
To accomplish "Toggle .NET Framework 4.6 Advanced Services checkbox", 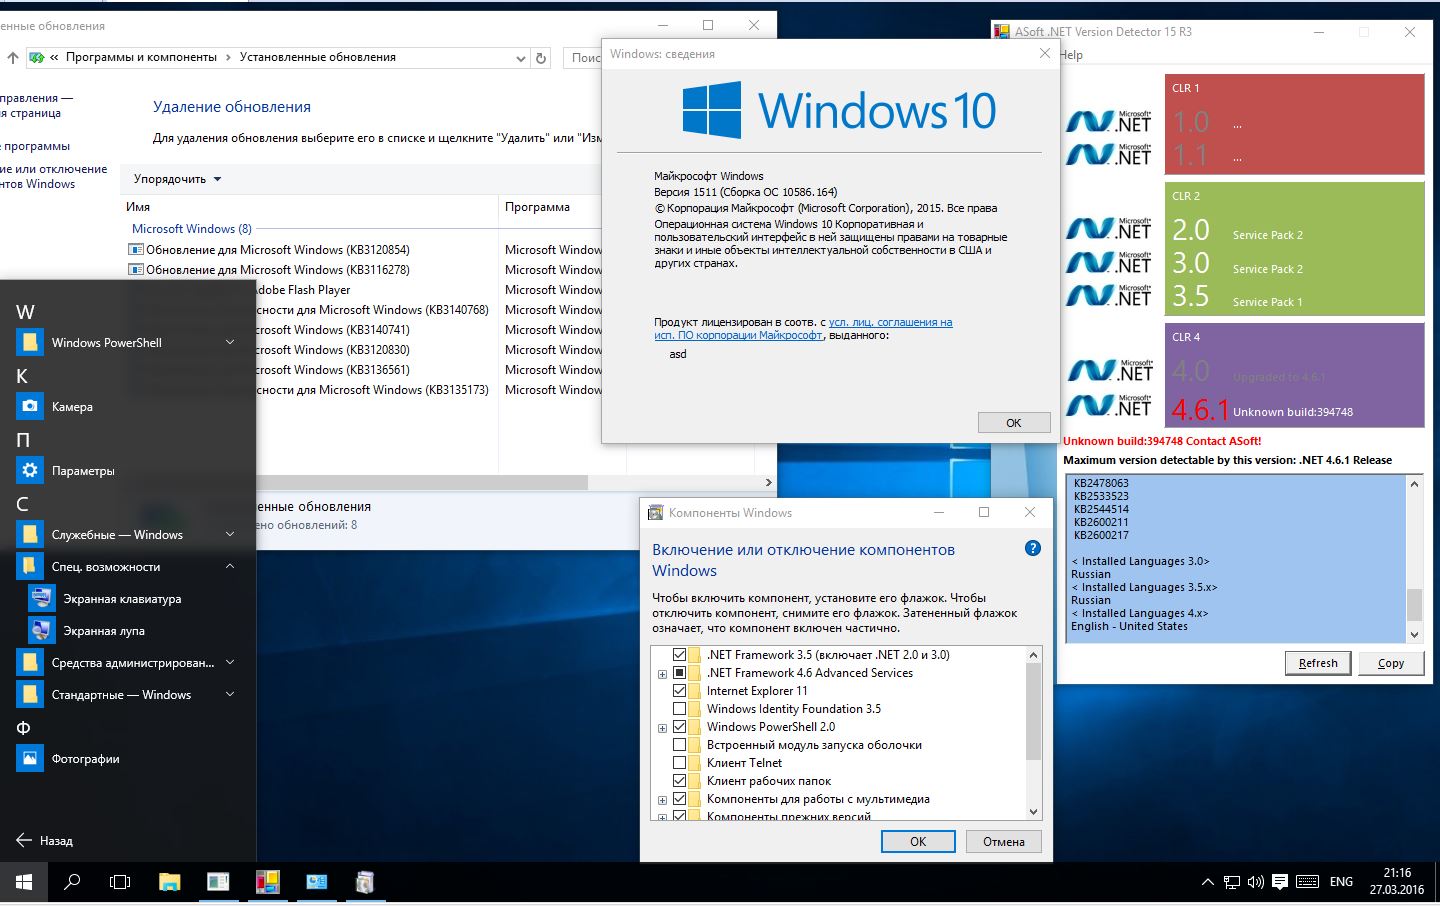I will point(679,673).
